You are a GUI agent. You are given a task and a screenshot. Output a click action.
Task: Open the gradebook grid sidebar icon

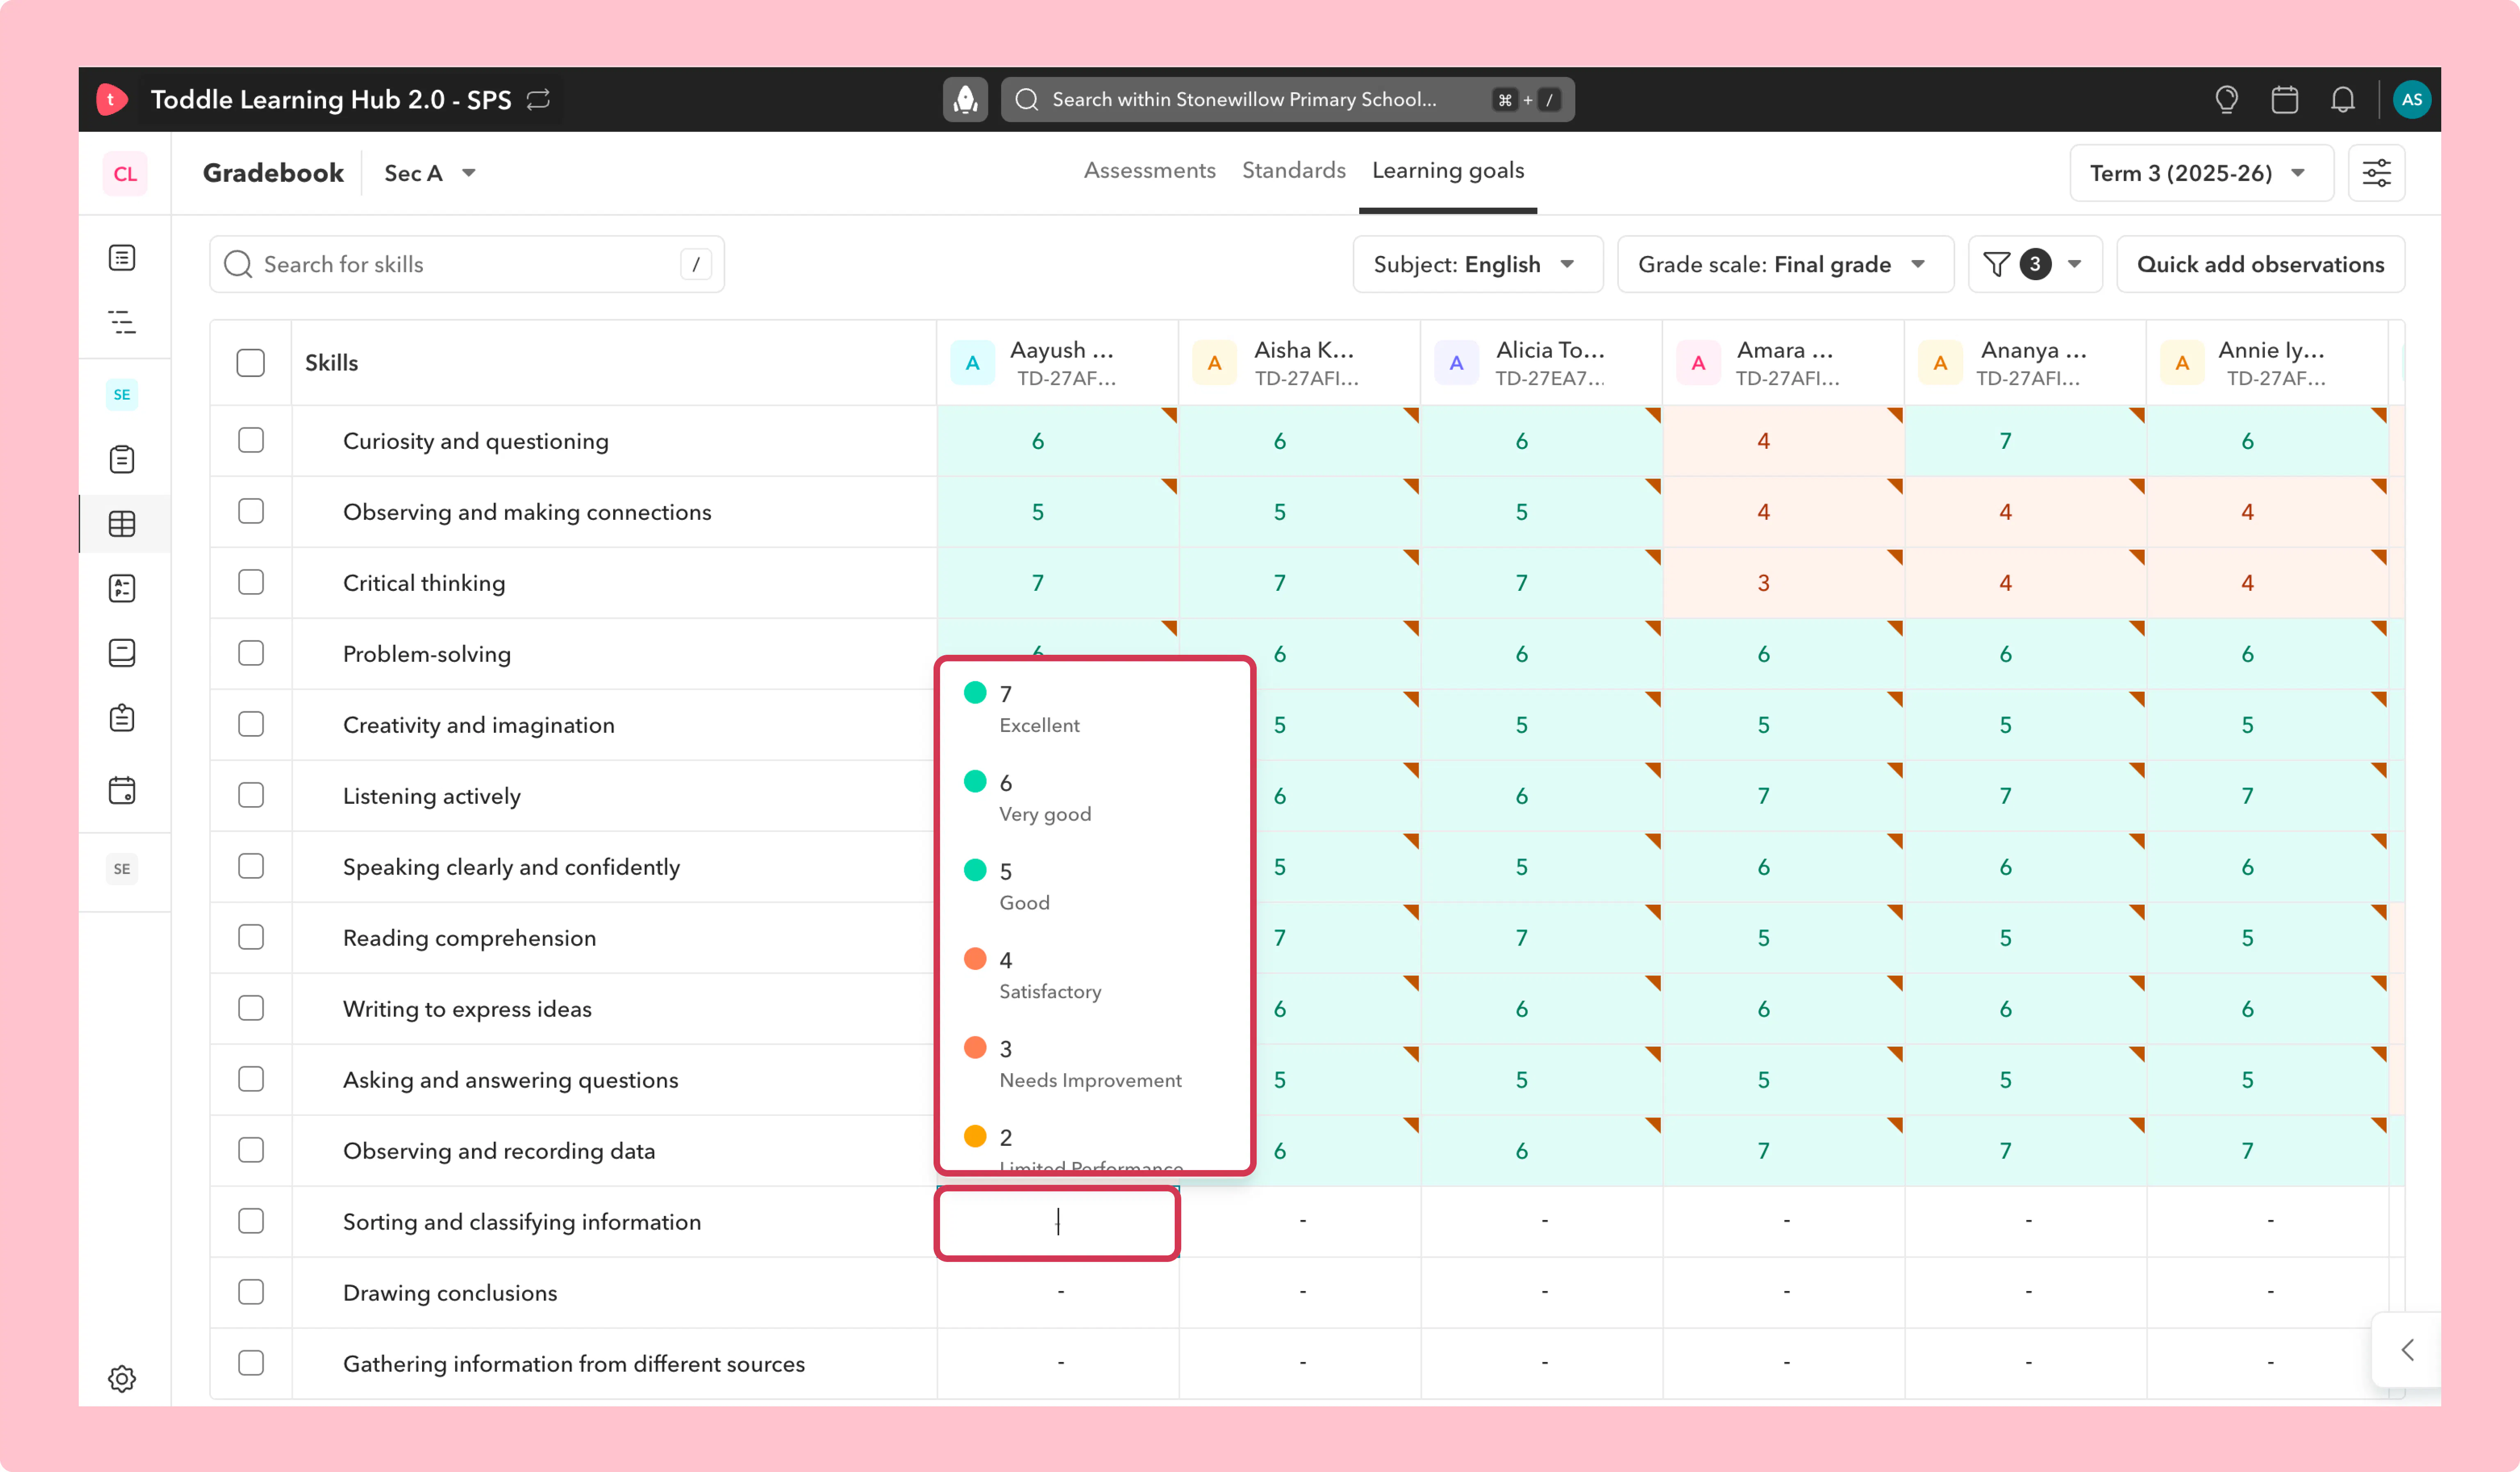(x=122, y=524)
